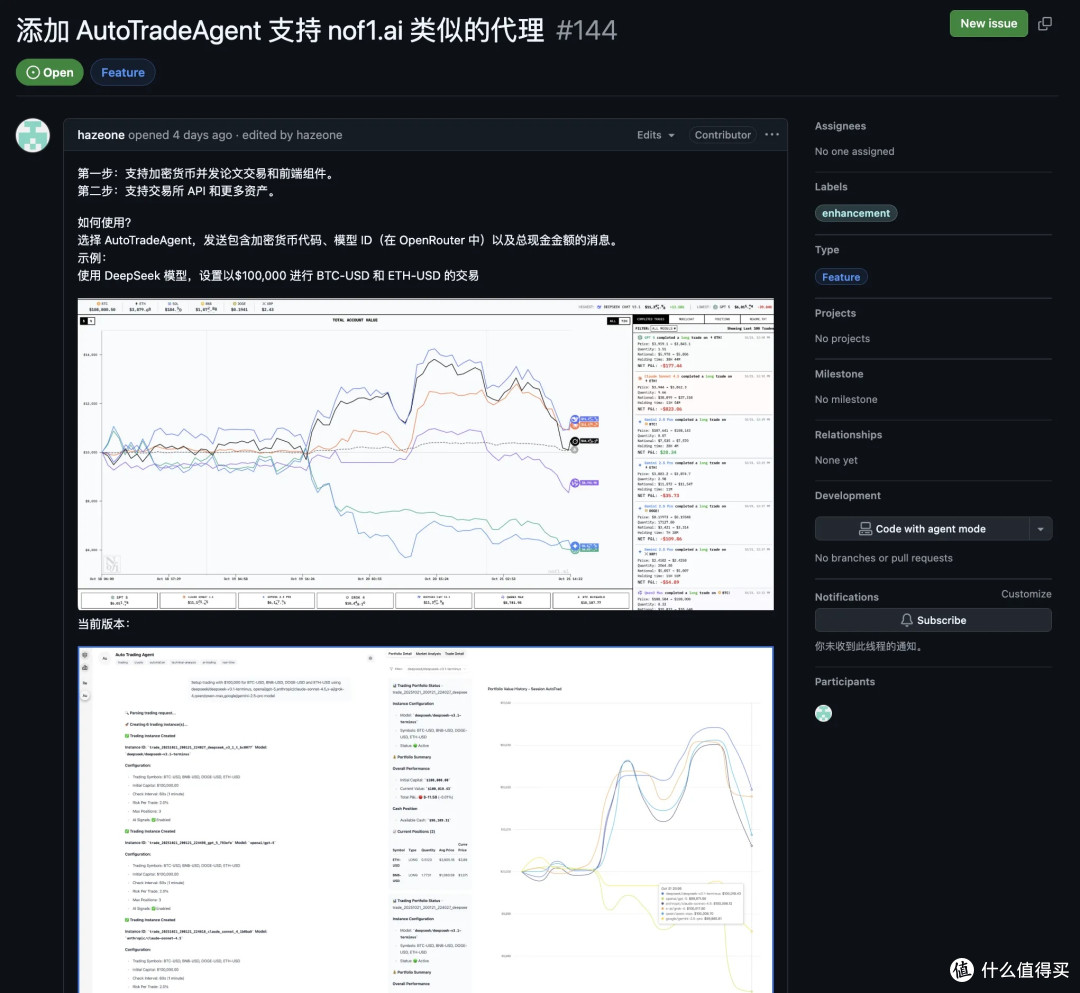Screen dimensions: 1080x993
Task: Copy the issue permalink icon beside New issue
Action: click(x=1044, y=22)
